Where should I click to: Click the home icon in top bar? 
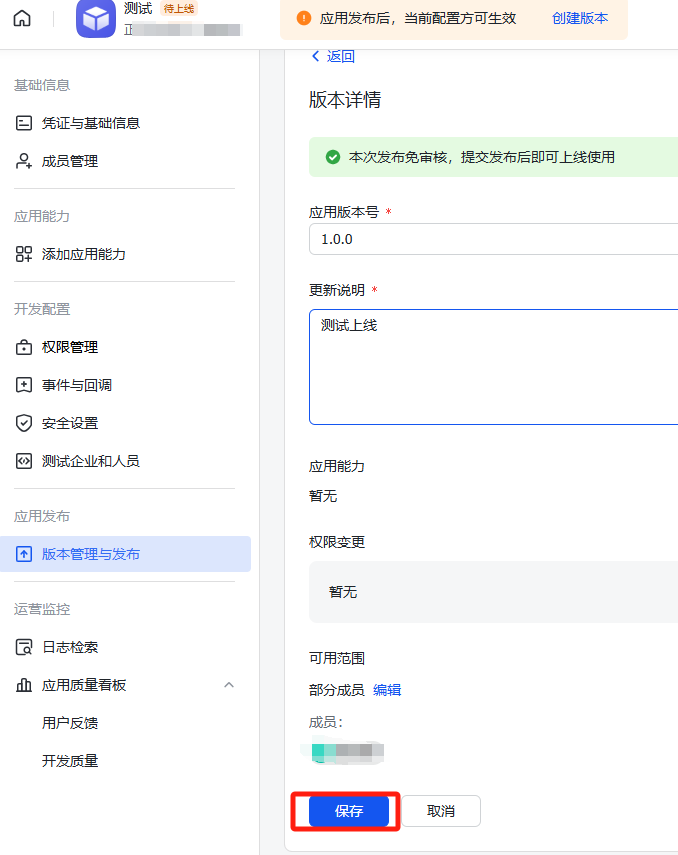[22, 19]
